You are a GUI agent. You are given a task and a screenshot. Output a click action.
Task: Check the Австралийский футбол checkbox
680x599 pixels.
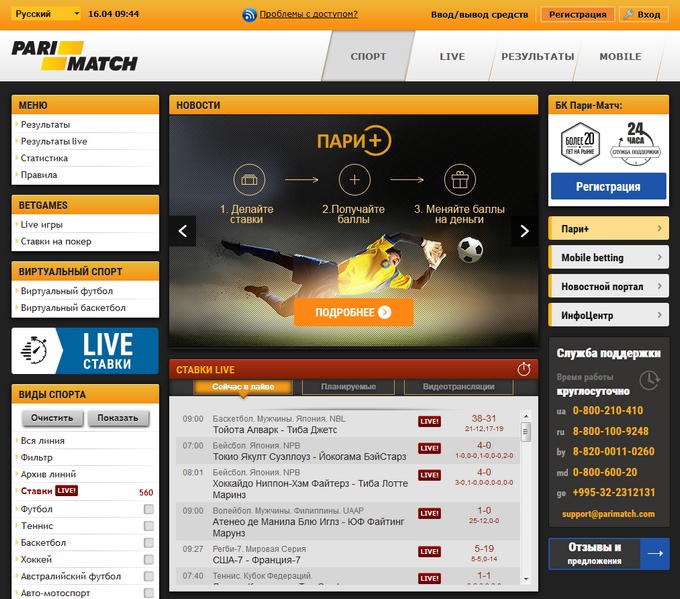tap(149, 576)
